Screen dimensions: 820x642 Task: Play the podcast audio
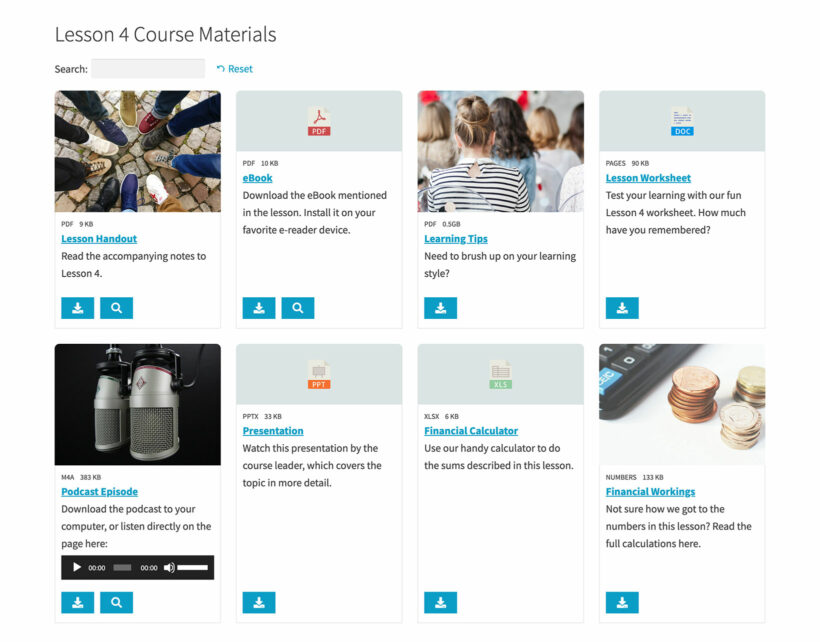pyautogui.click(x=76, y=567)
